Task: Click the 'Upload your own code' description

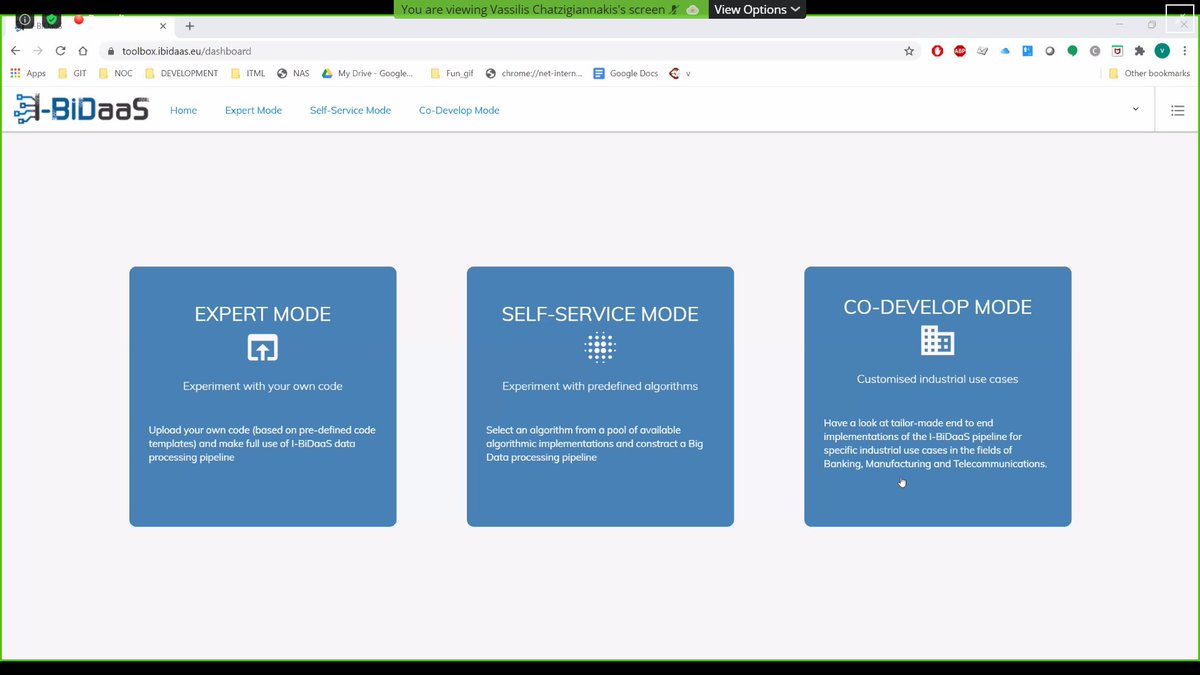Action: pyautogui.click(x=262, y=444)
